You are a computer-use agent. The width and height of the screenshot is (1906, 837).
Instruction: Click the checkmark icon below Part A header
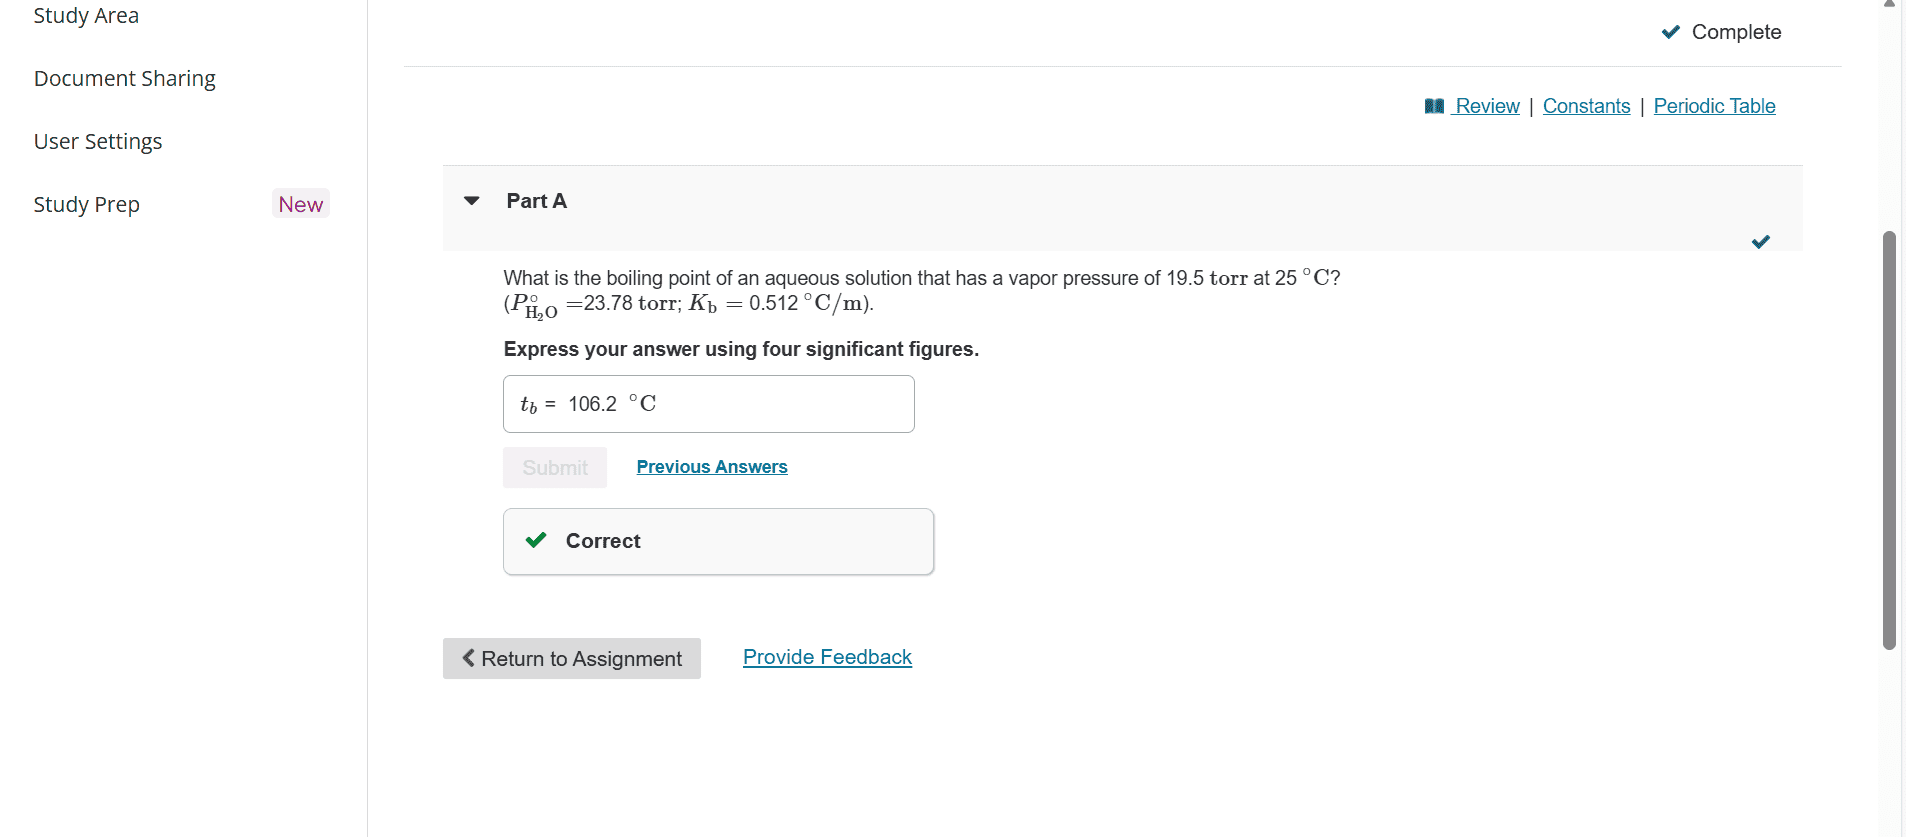1761,241
